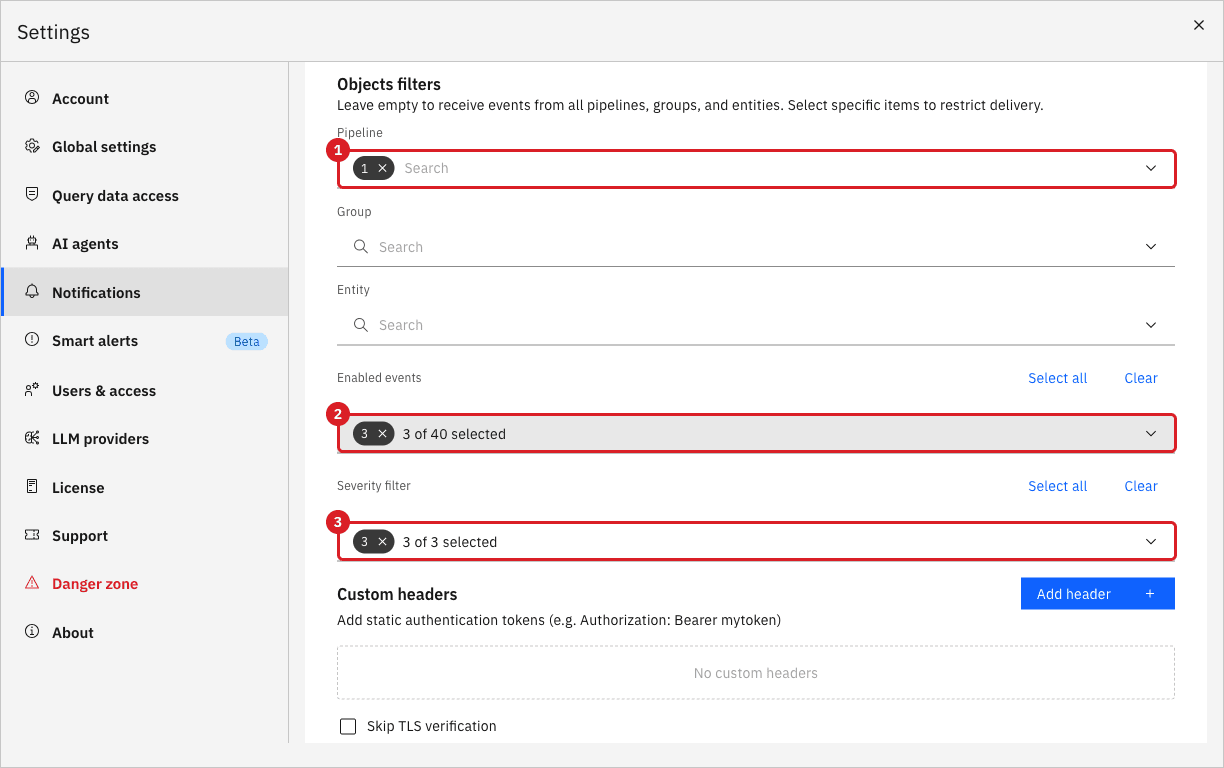
Task: Expand the Pipeline dropdown chevron
Action: [1151, 168]
